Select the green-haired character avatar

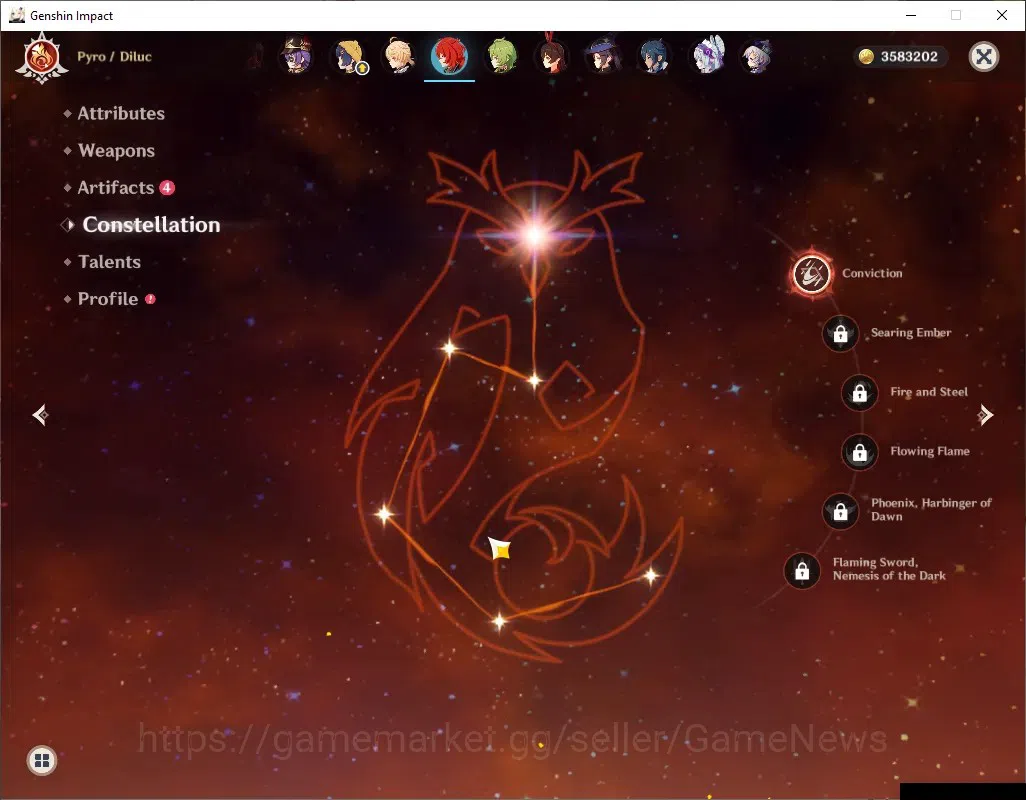click(502, 56)
